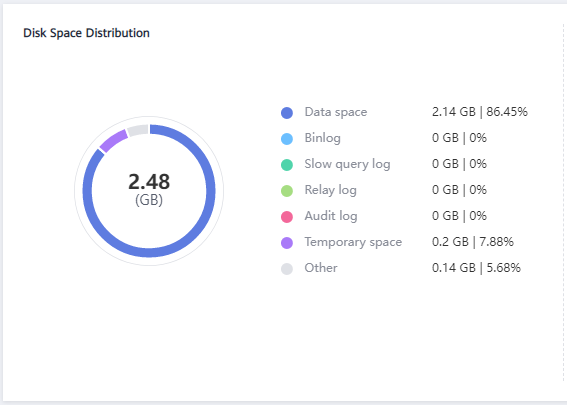Viewport: 567px width, 405px height.
Task: Click the 2.14 GB | 86.45% value
Action: click(480, 112)
